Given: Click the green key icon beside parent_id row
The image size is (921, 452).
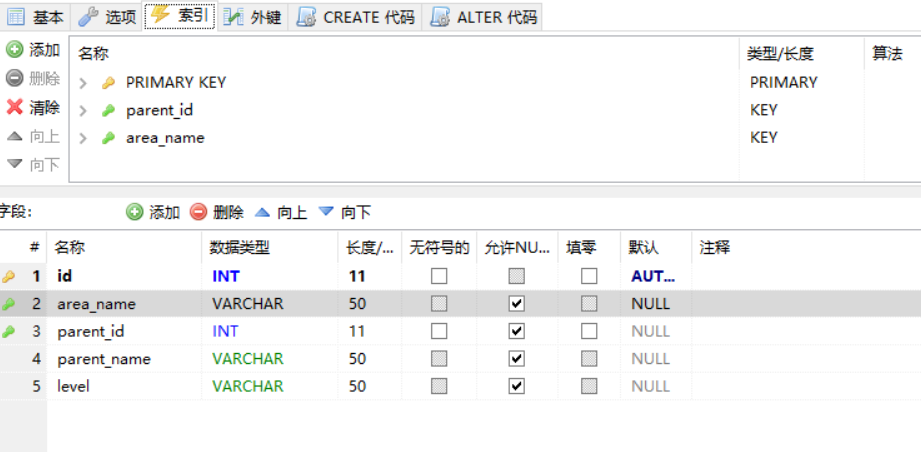Looking at the screenshot, I should 8,332.
